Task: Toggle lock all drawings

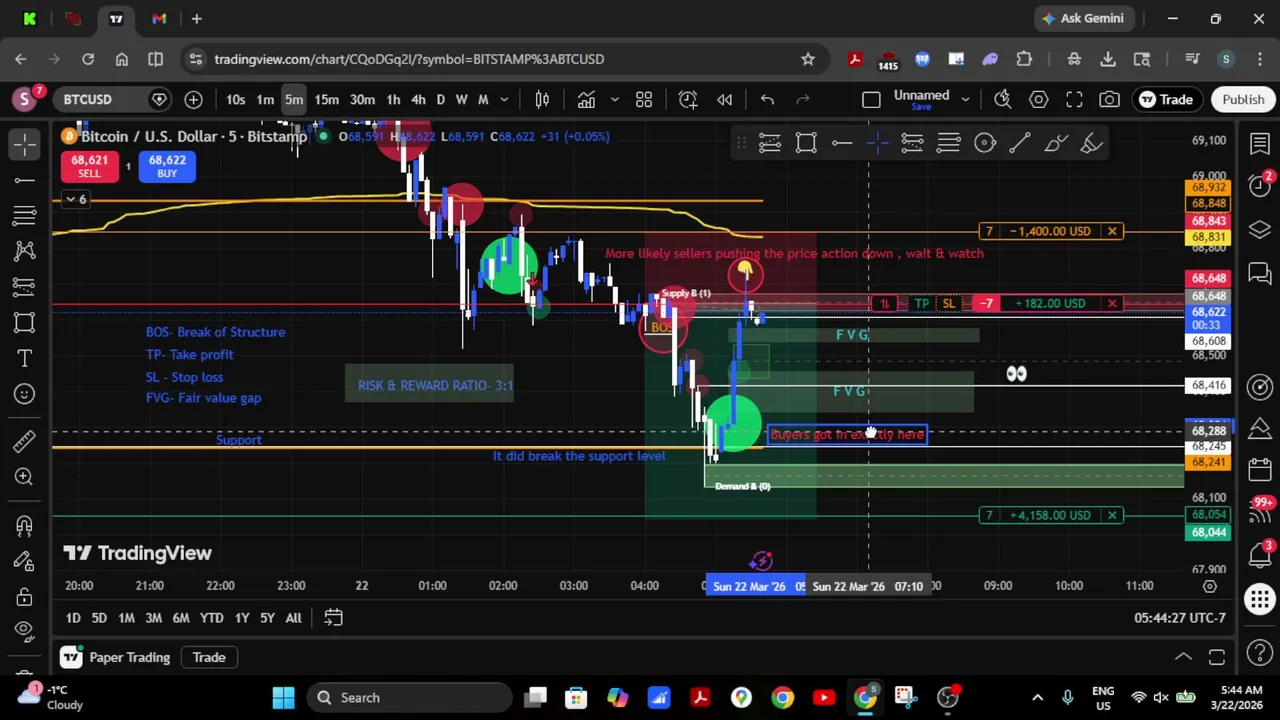Action: click(25, 597)
